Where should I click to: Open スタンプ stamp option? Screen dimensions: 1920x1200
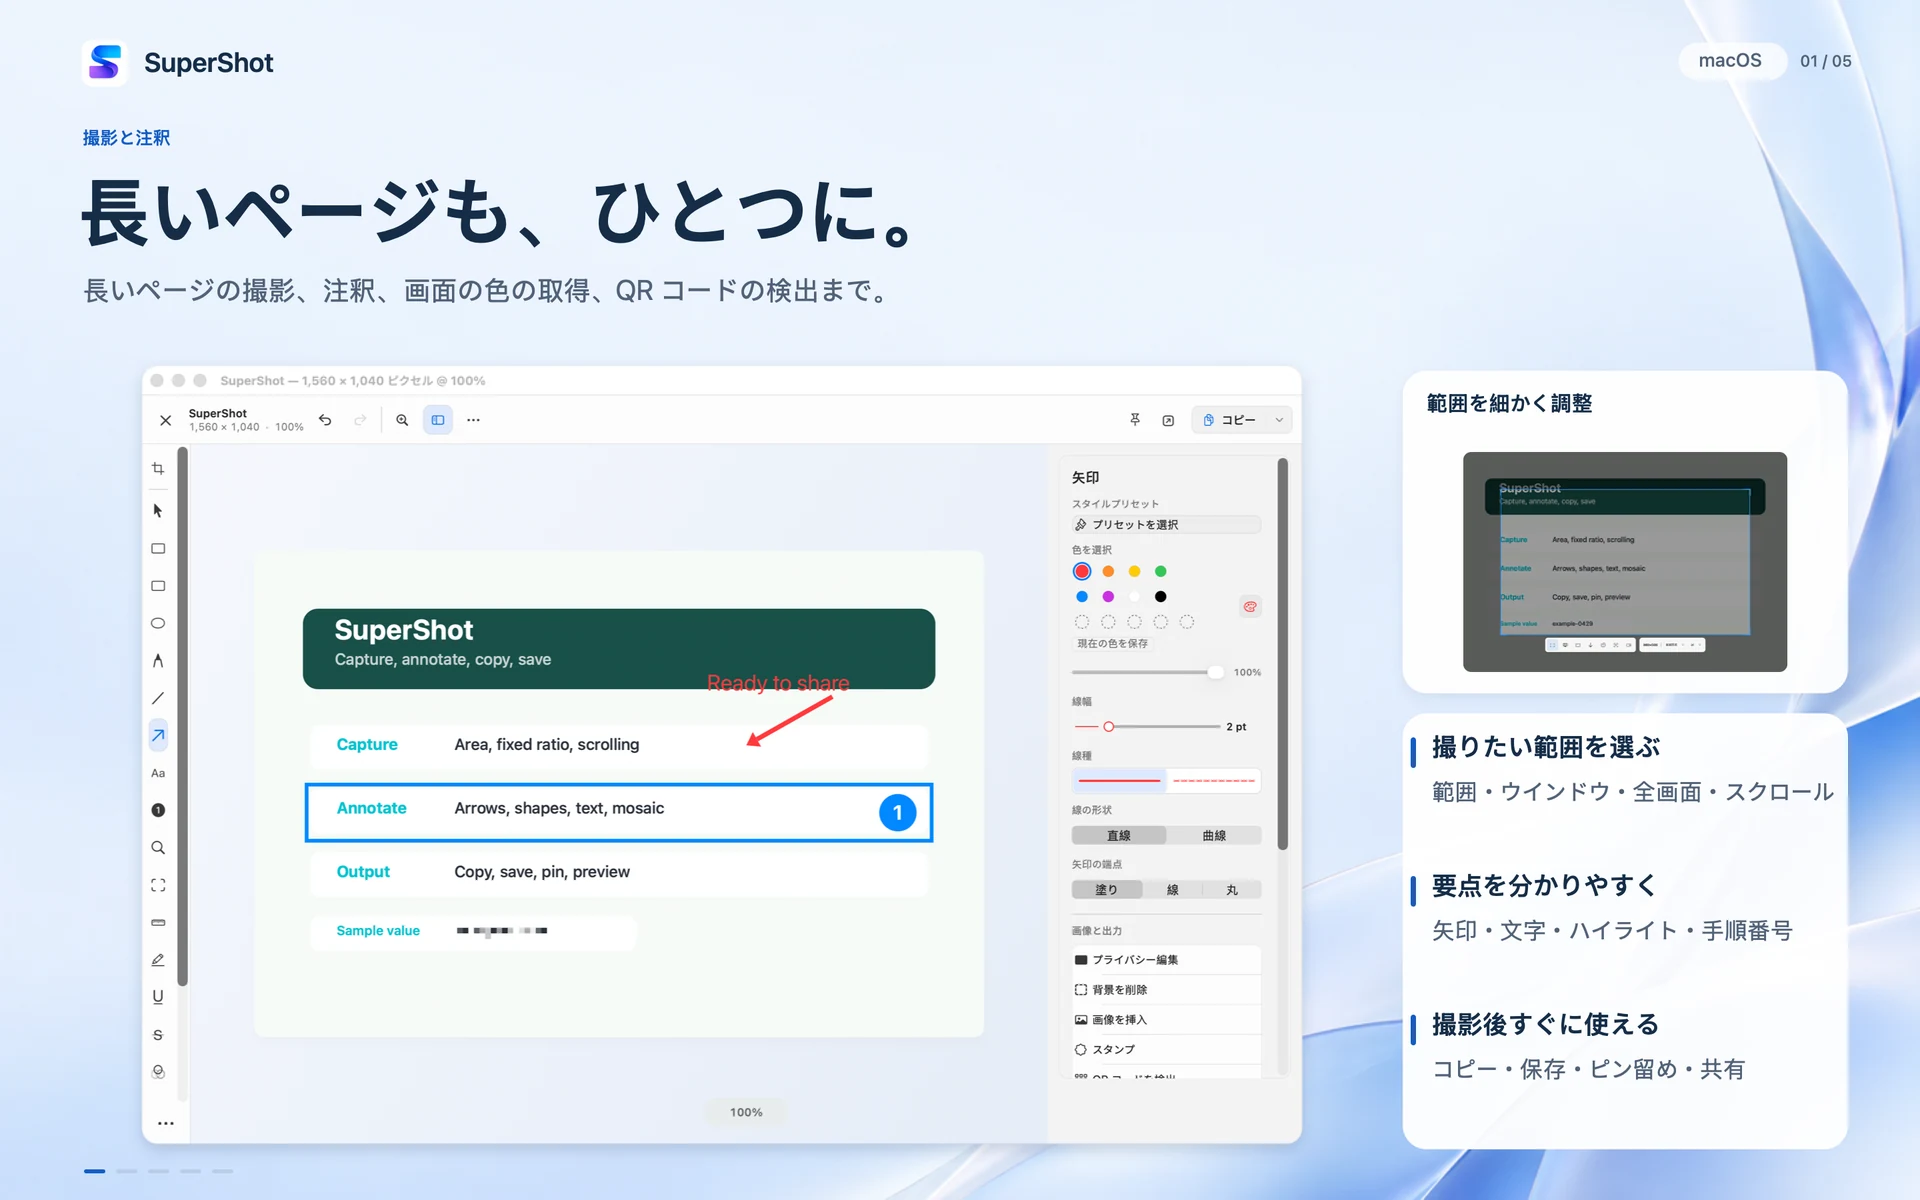pos(1166,1049)
